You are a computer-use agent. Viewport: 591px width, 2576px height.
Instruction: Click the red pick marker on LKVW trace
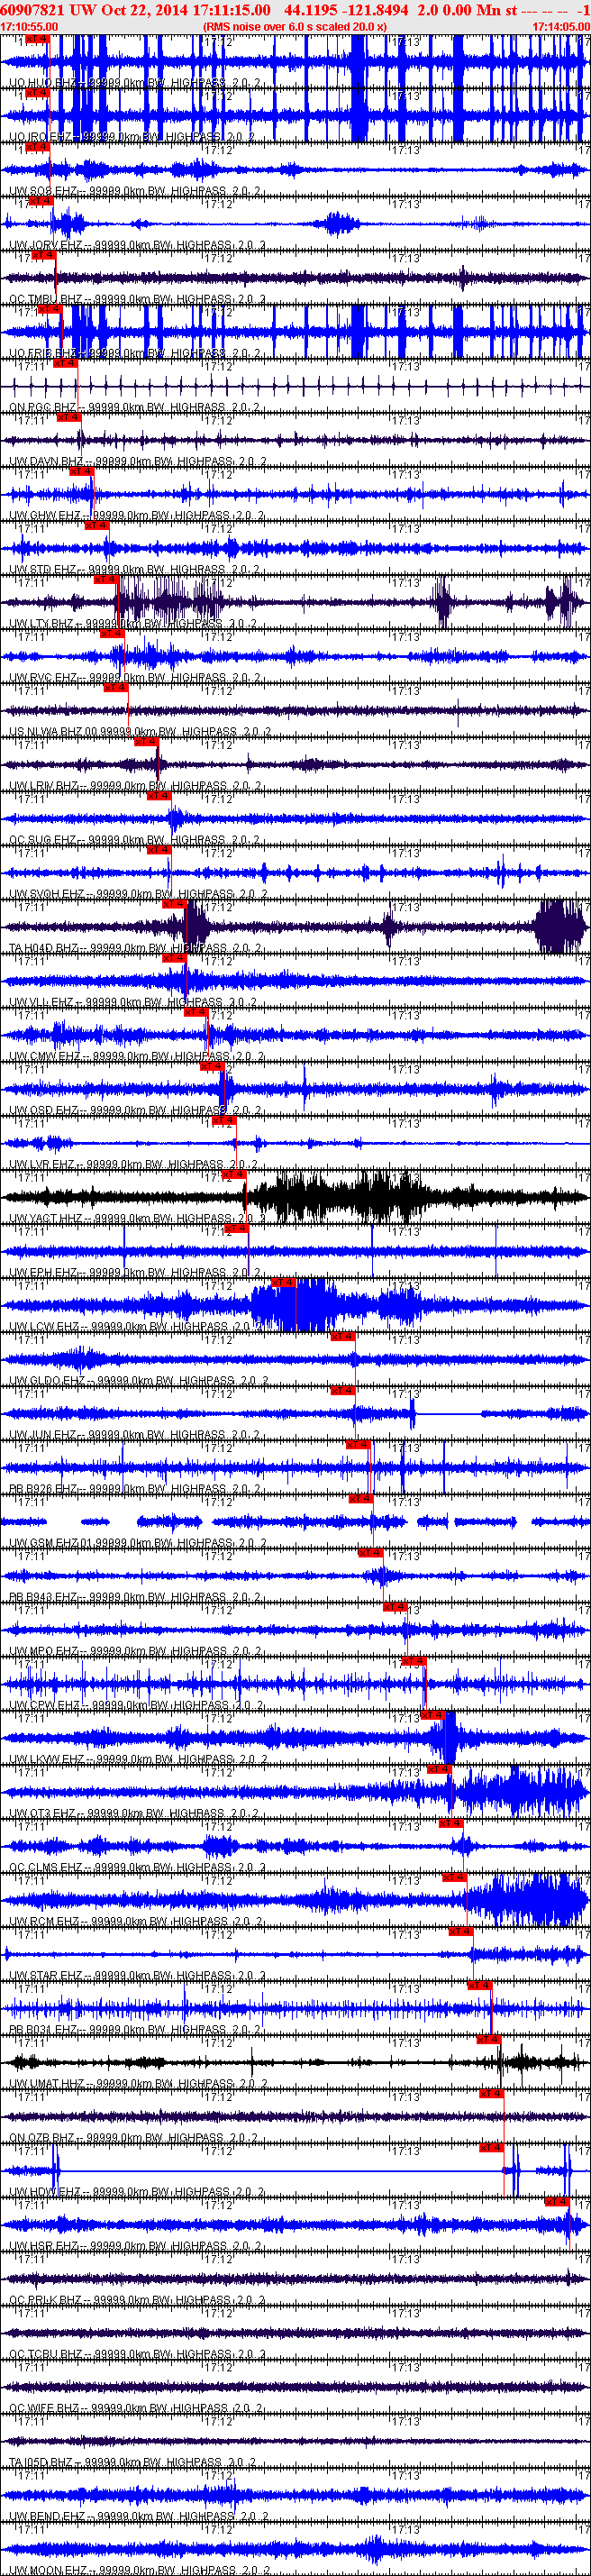point(432,1714)
